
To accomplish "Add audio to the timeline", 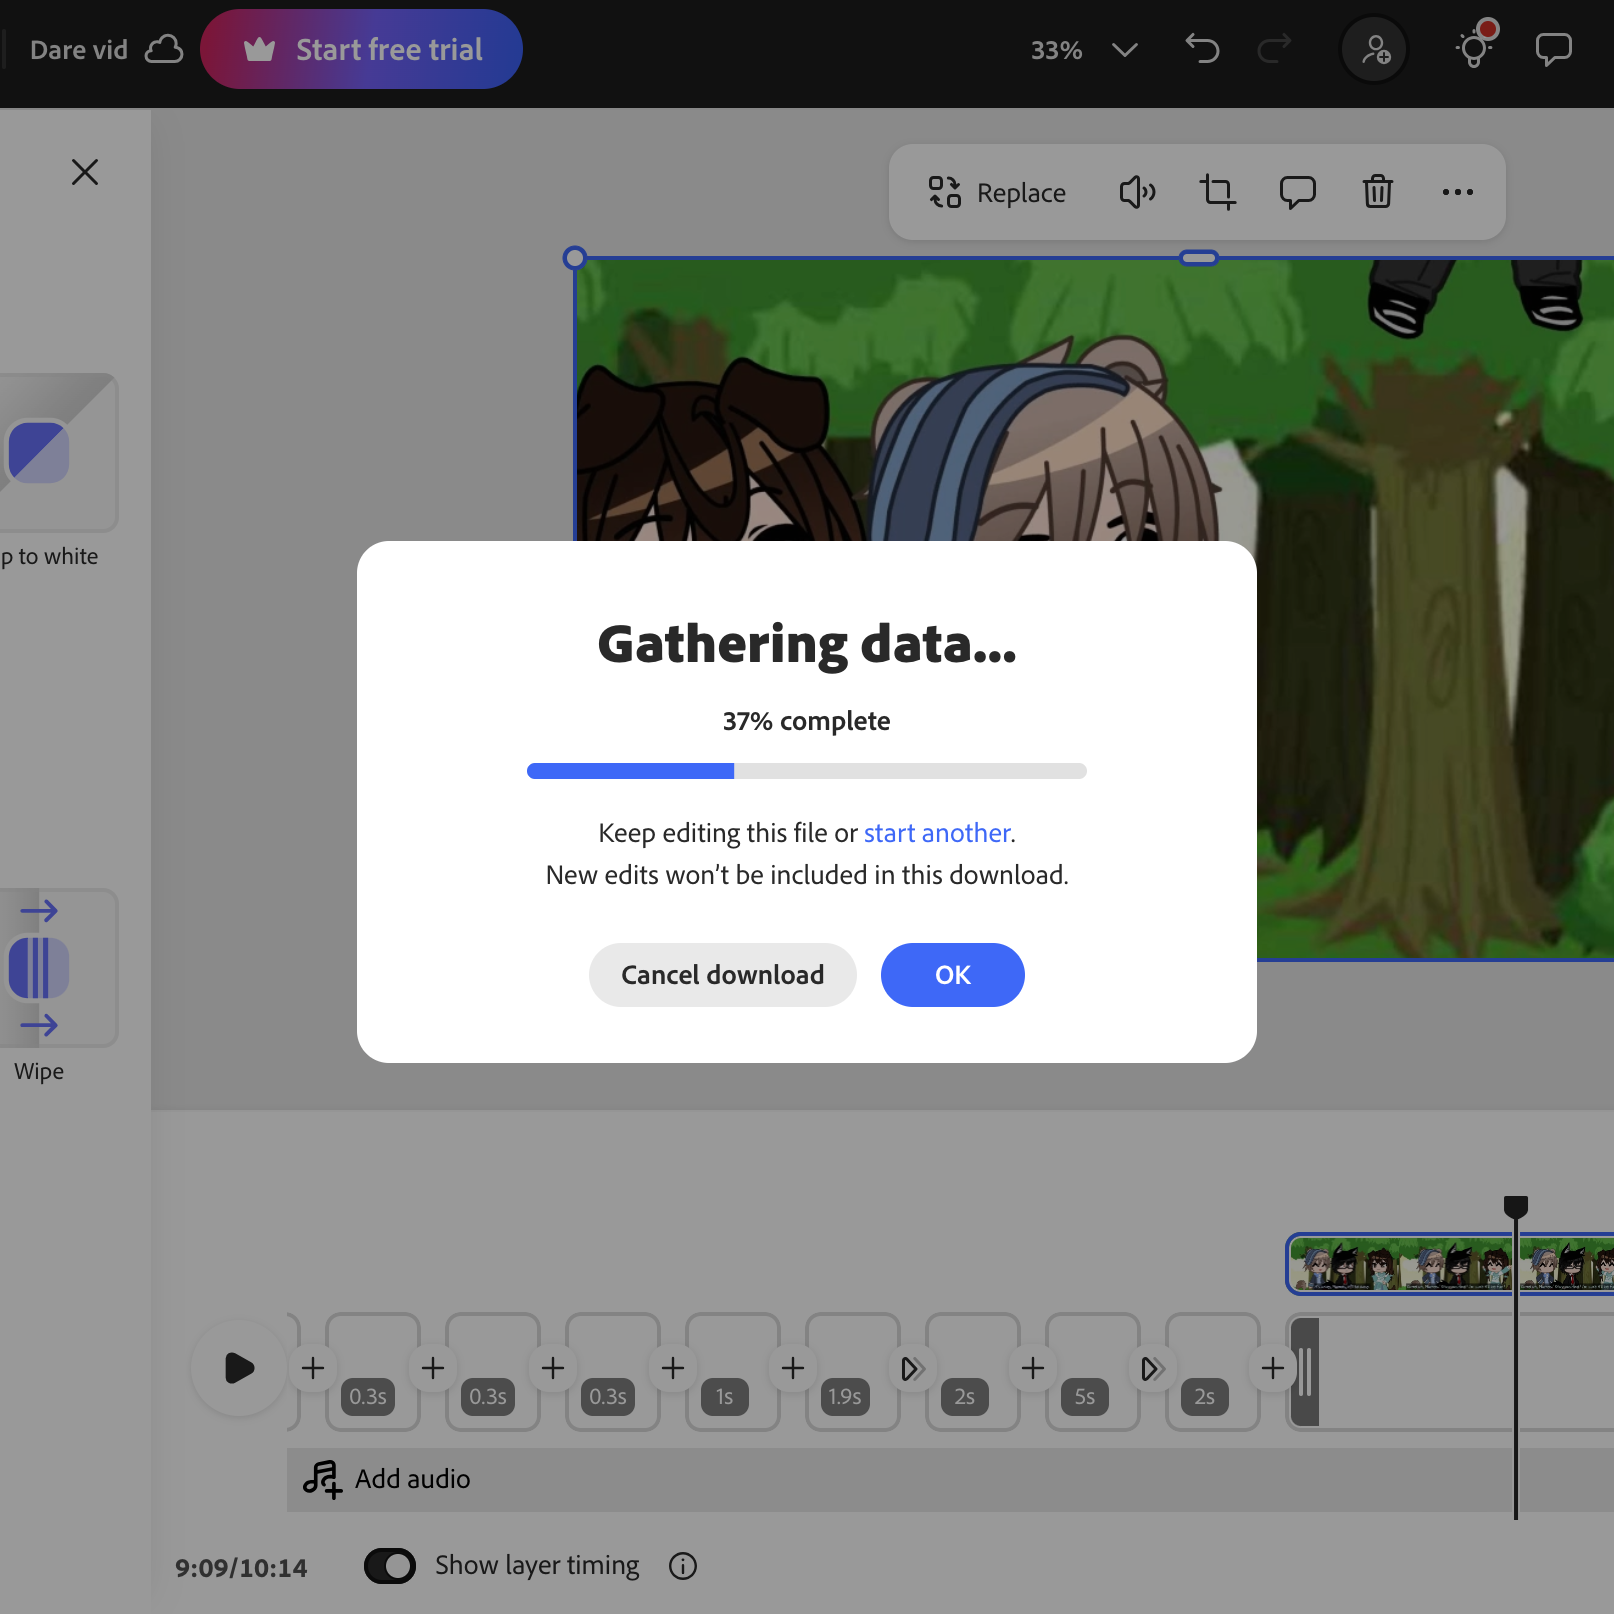I will coord(388,1479).
